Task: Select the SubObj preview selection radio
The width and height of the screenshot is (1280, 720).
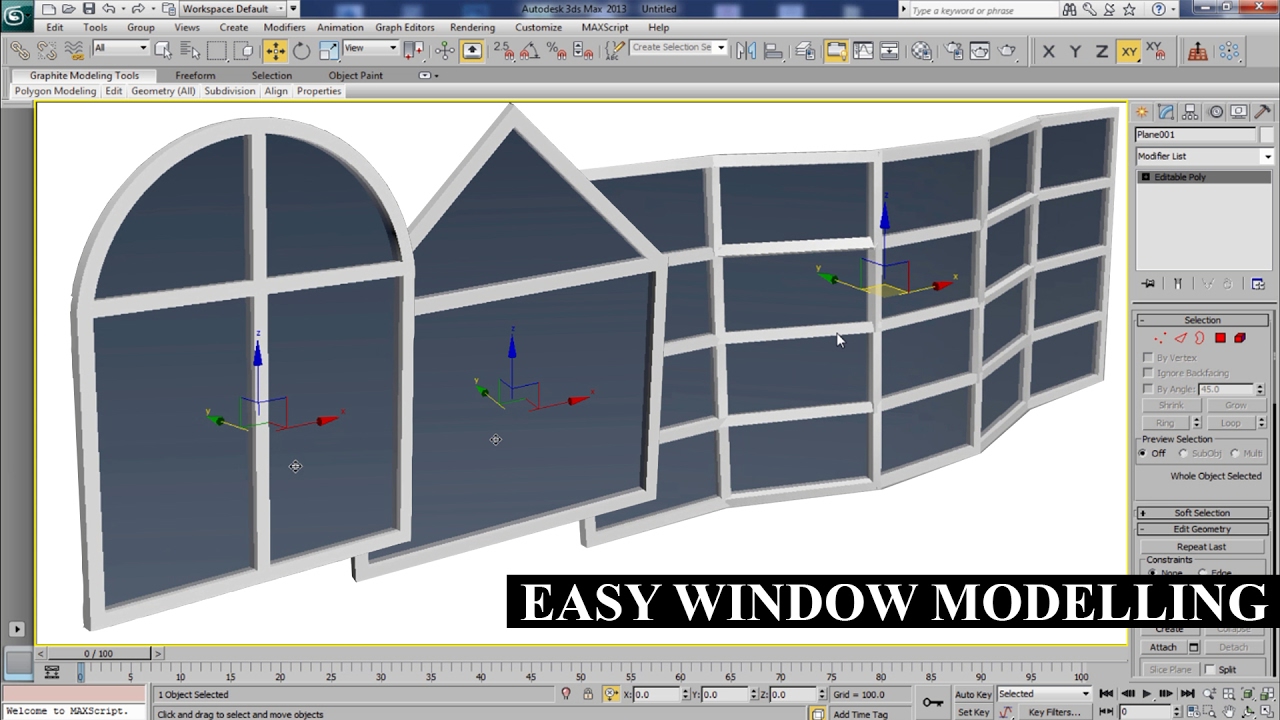Action: [1183, 453]
